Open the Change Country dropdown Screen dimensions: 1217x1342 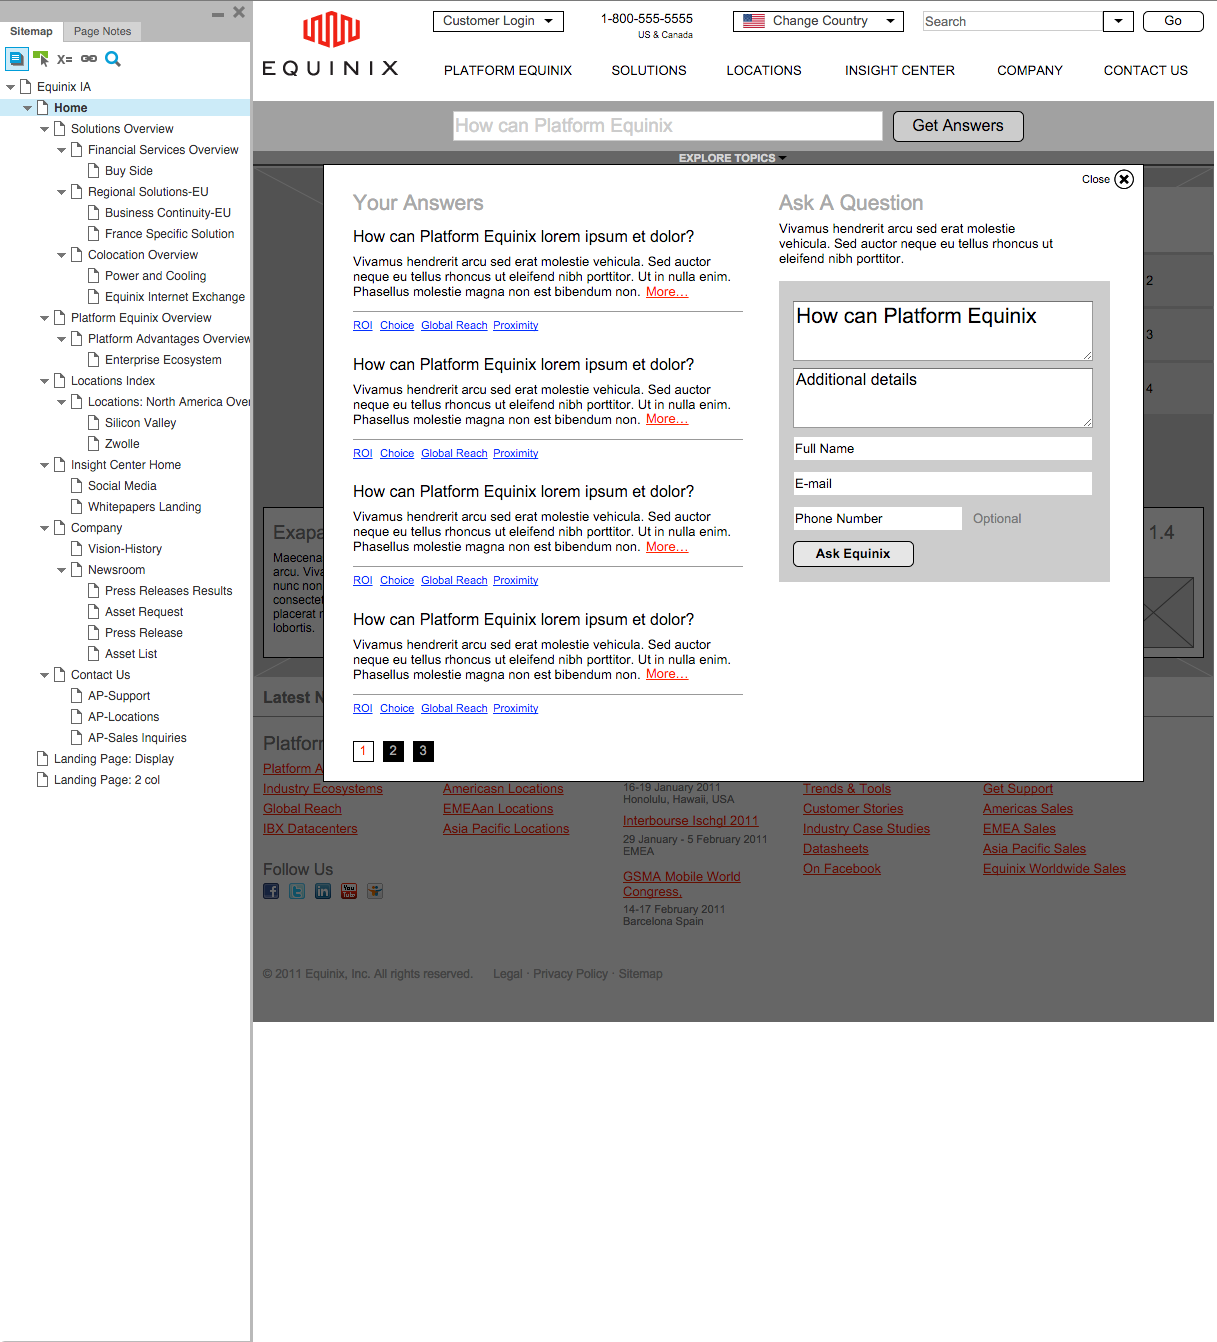pos(818,21)
